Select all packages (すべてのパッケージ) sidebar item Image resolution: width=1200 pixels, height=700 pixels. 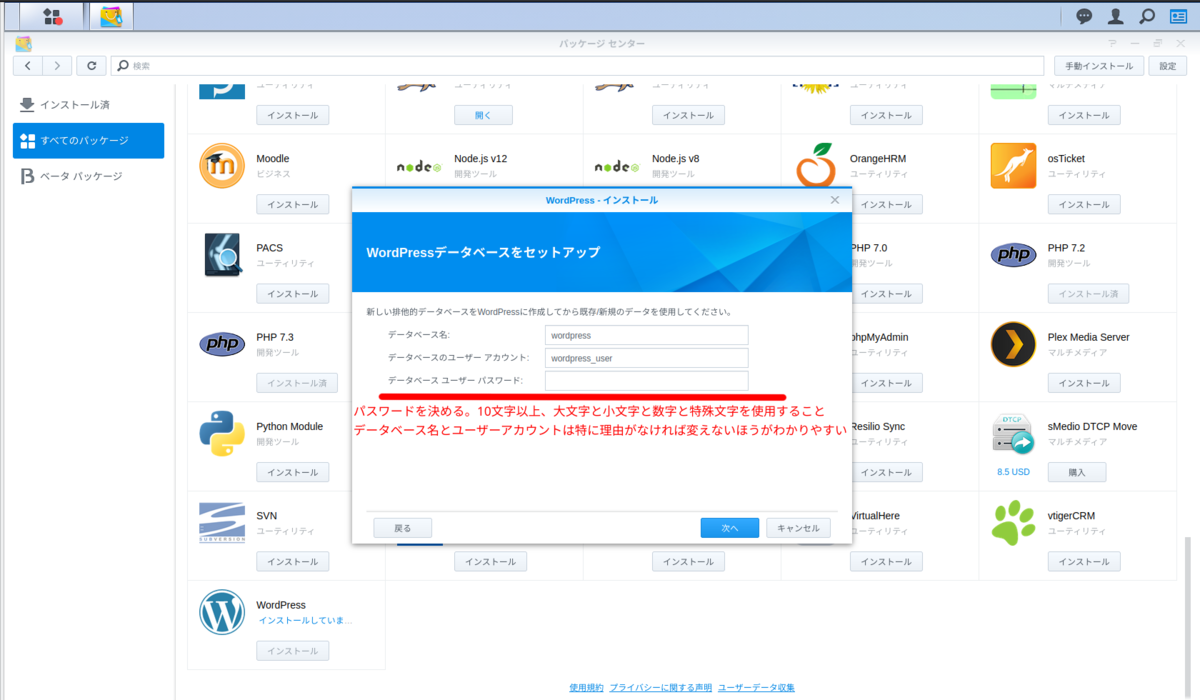88,141
